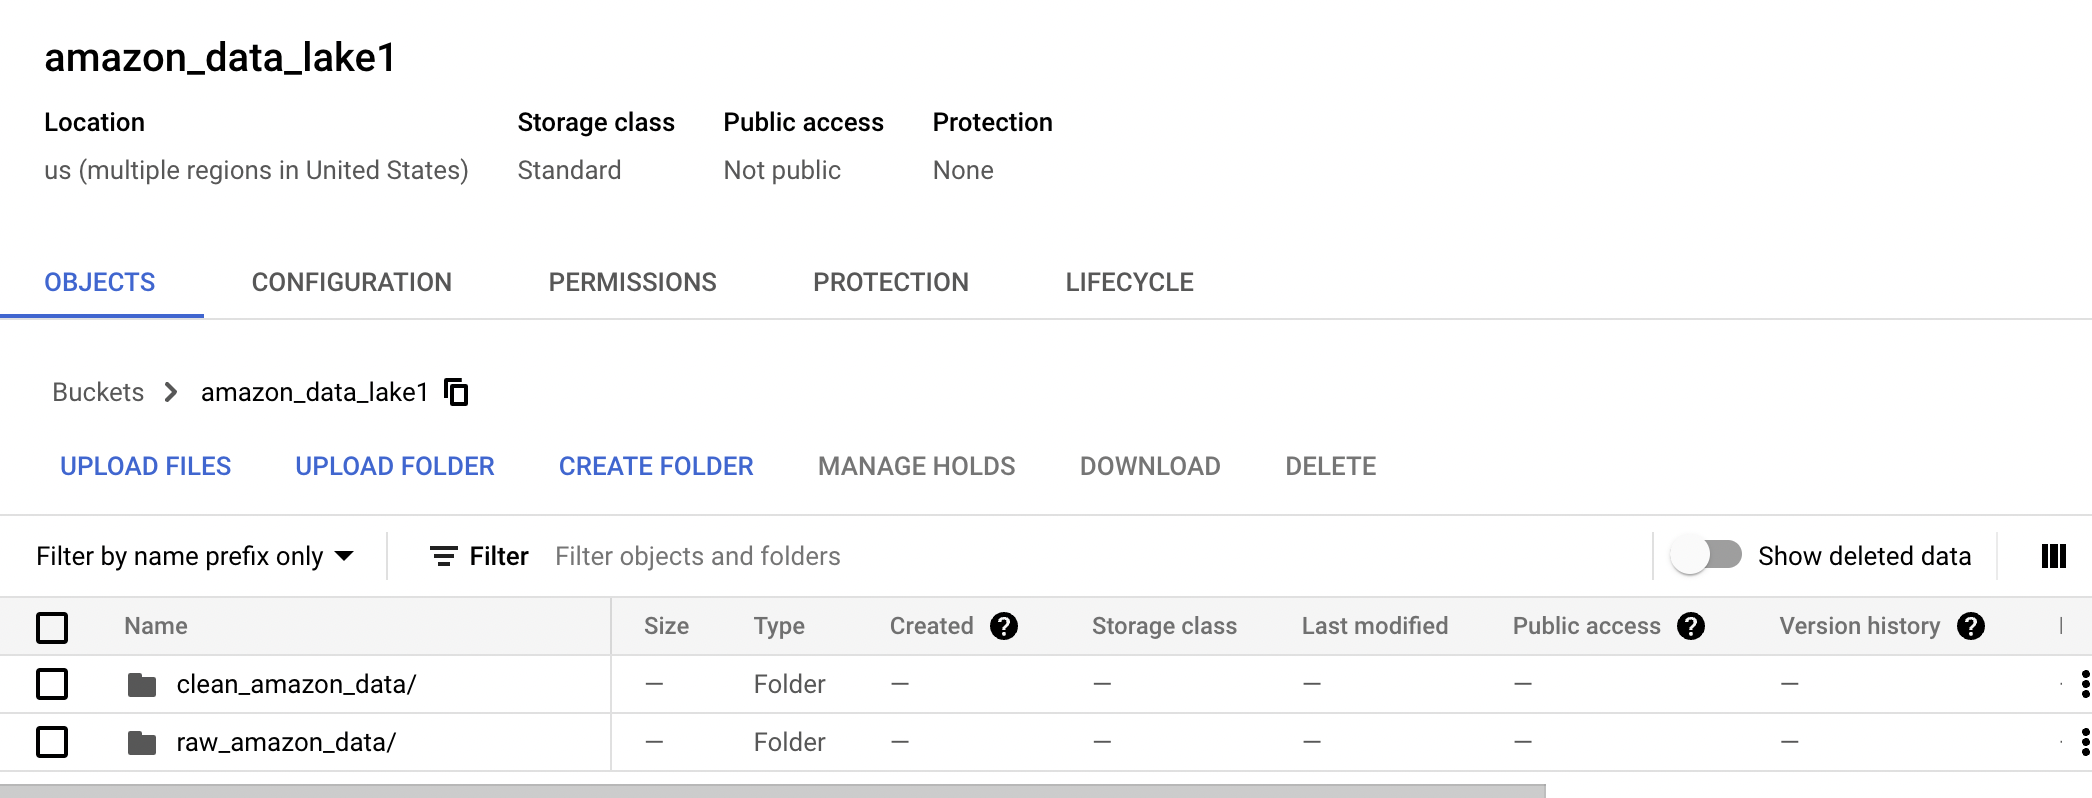Viewport: 2092px width, 798px height.
Task: Click the Size column header
Action: [666, 626]
